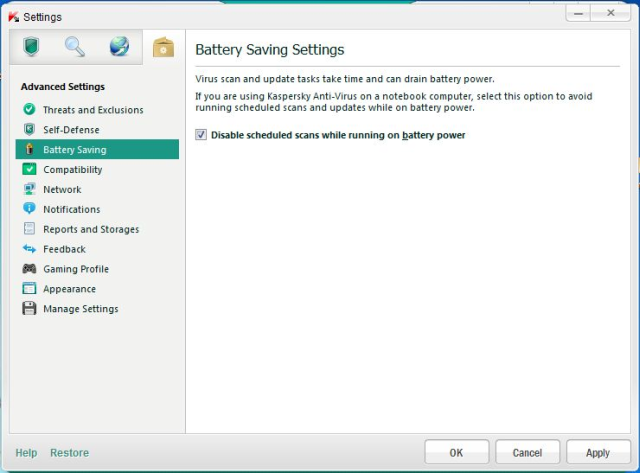Select Self-Defense settings
The image size is (640, 473).
pos(97,129)
